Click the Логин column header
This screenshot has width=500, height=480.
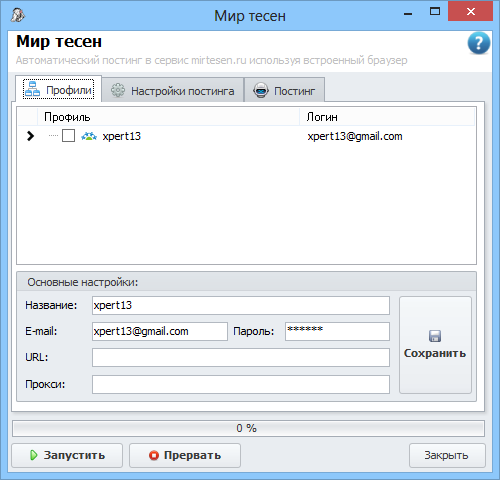point(387,117)
